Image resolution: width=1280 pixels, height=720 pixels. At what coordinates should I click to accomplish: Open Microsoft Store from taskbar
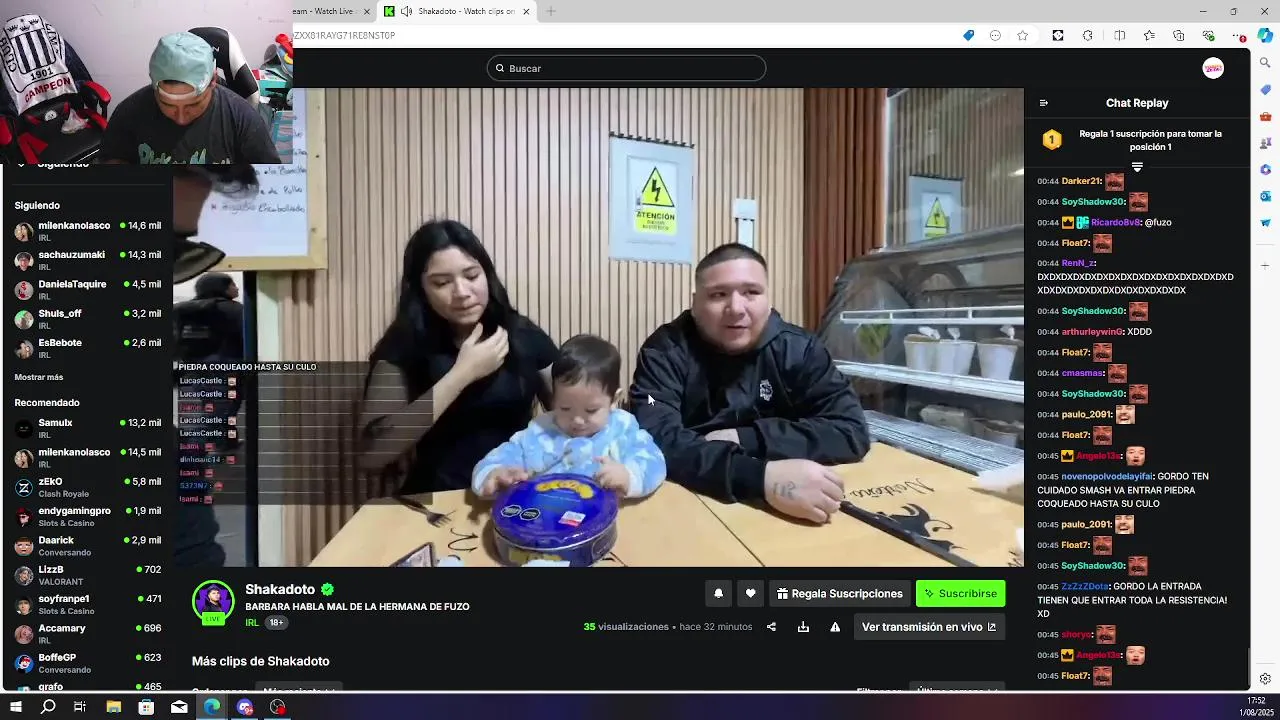tap(146, 707)
